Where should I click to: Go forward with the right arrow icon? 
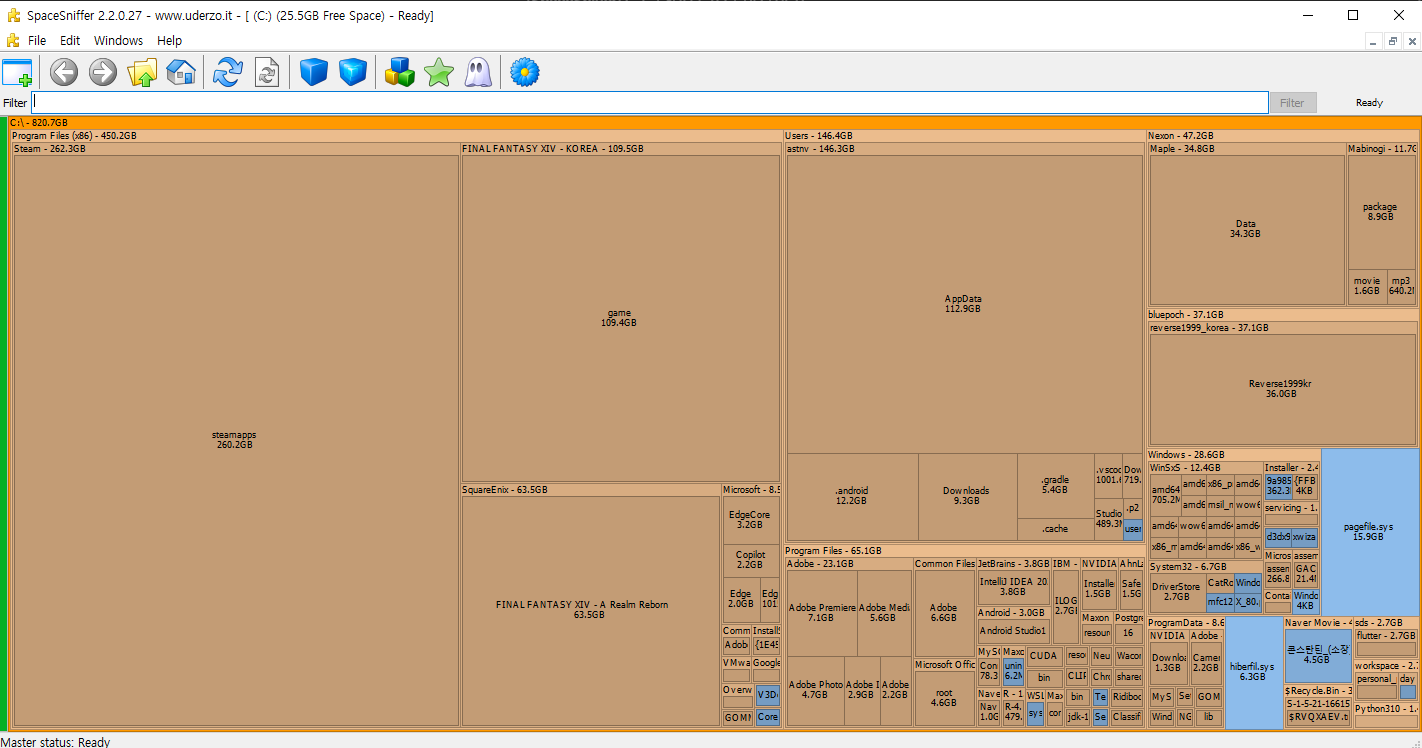click(x=103, y=72)
